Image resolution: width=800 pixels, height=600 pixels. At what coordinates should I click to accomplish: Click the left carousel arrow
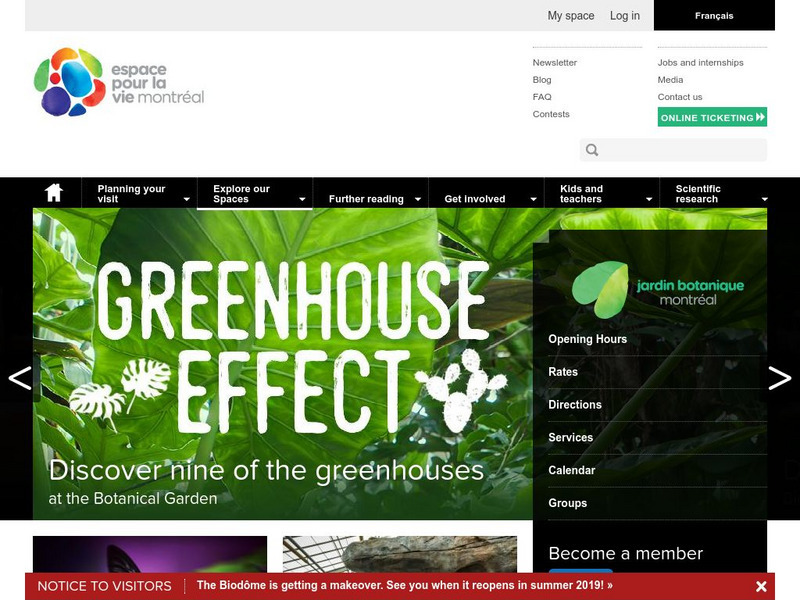tap(17, 380)
